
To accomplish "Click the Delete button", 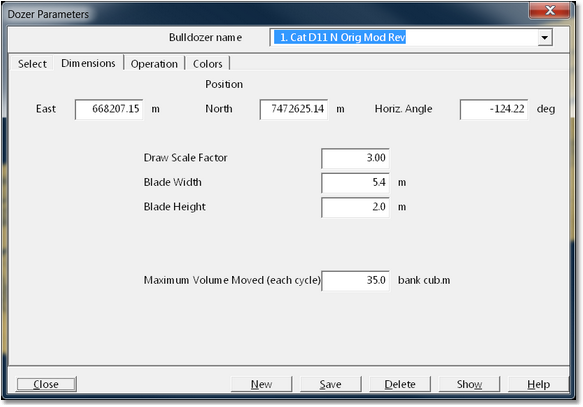I will (400, 384).
